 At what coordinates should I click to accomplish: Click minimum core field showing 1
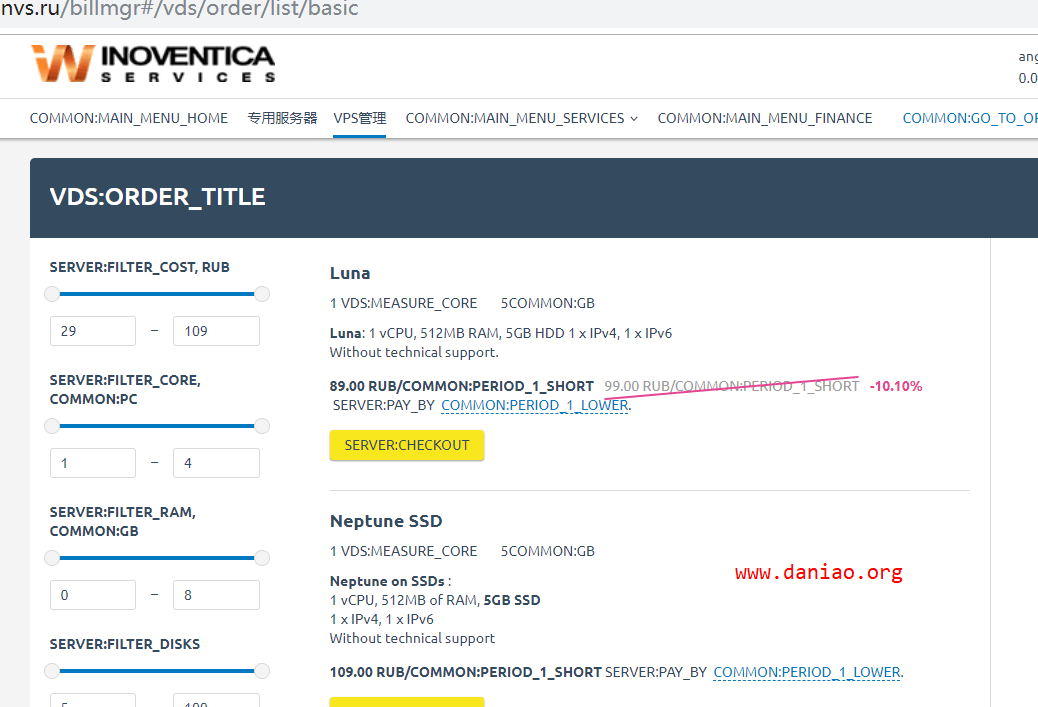(x=93, y=463)
